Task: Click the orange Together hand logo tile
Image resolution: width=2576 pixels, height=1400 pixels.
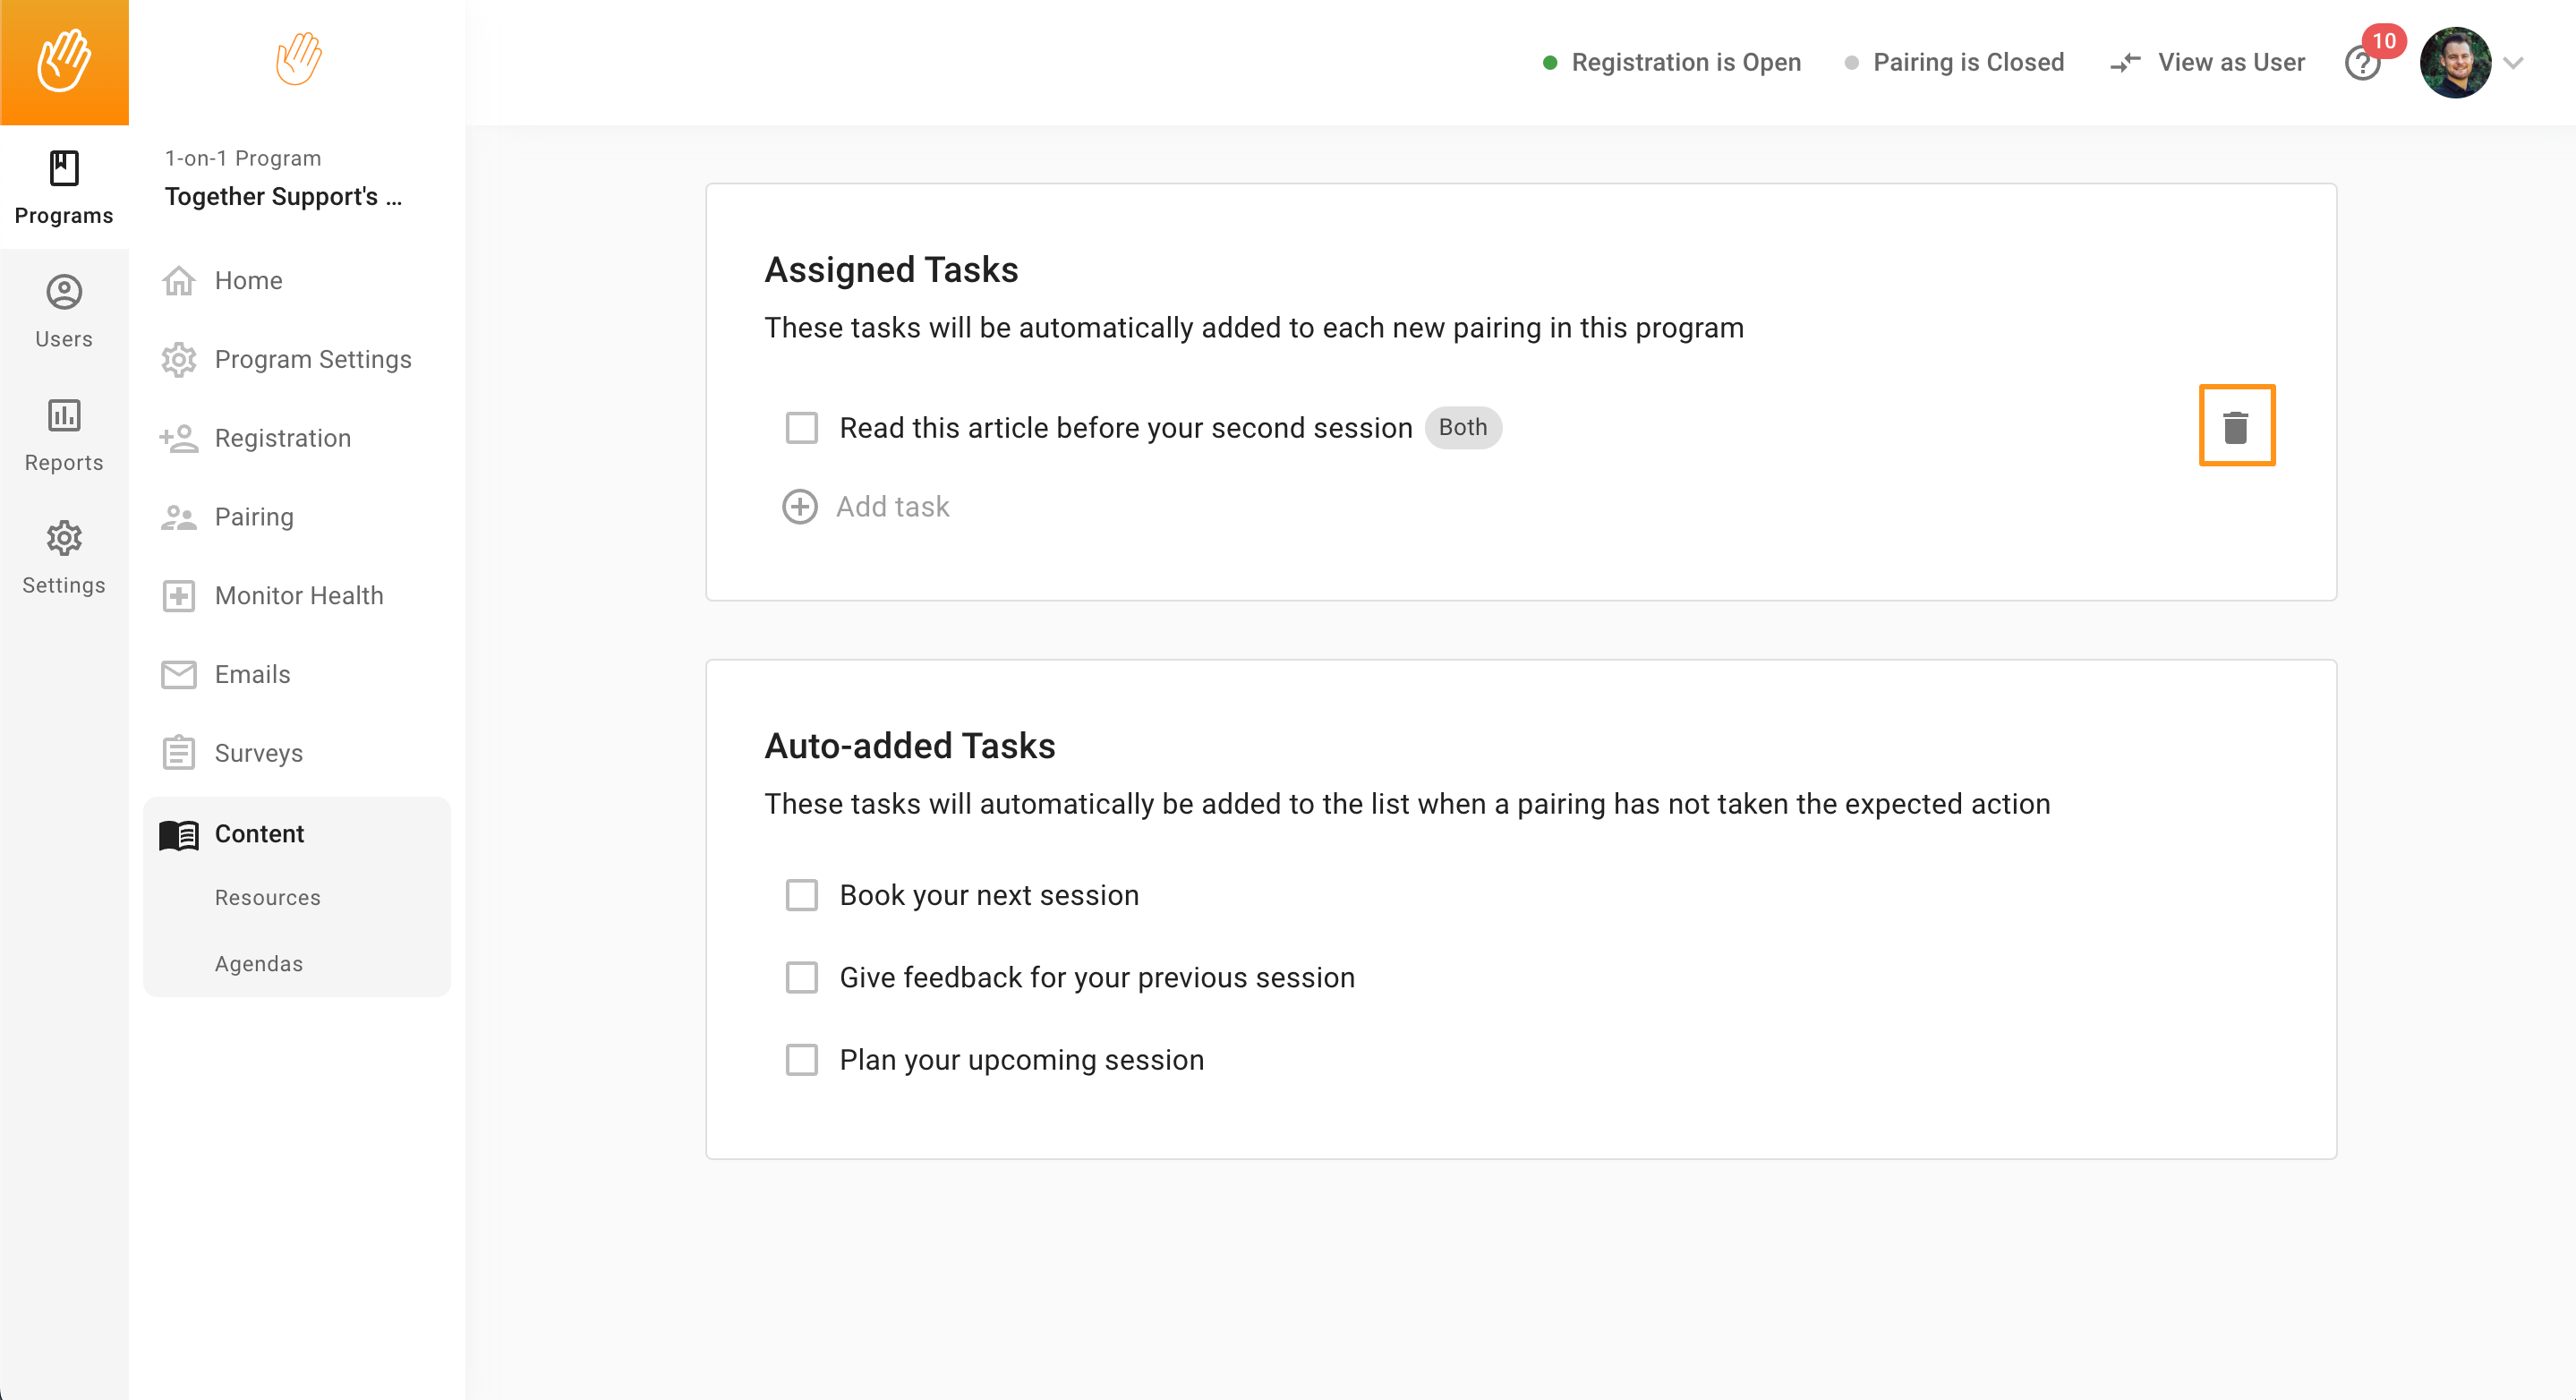Action: (x=64, y=62)
